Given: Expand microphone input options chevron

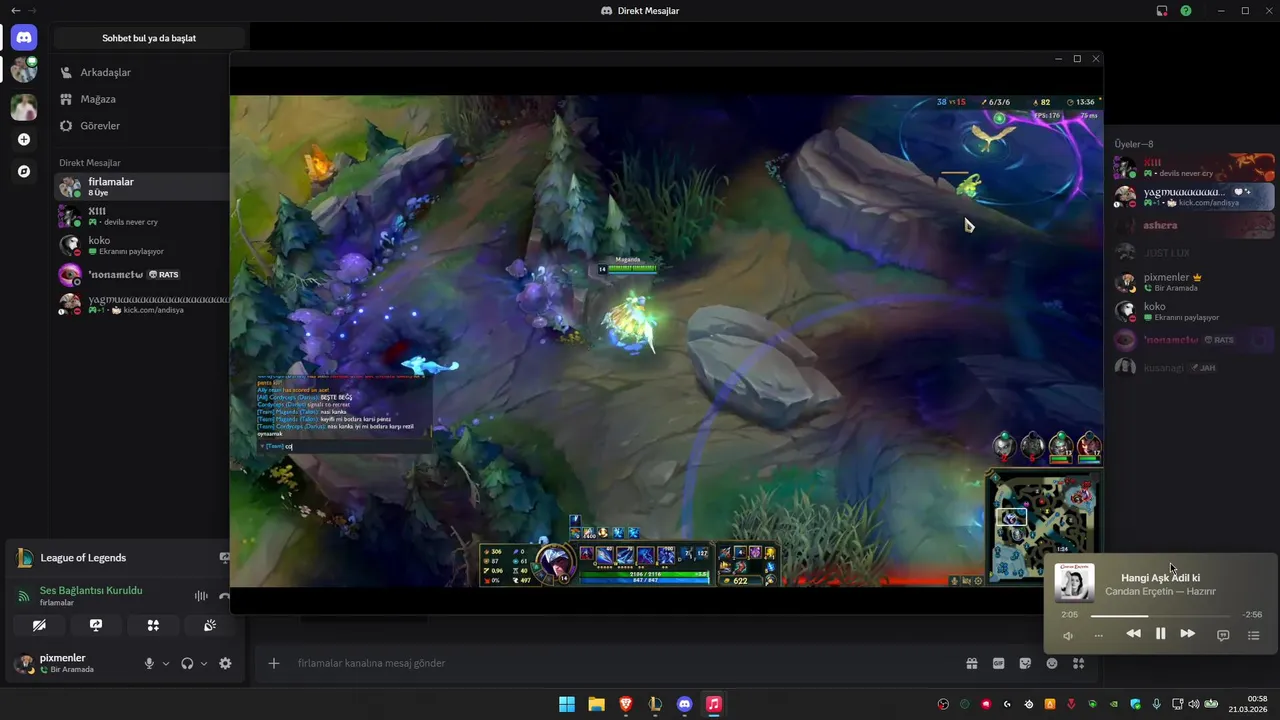Looking at the screenshot, I should coord(166,663).
